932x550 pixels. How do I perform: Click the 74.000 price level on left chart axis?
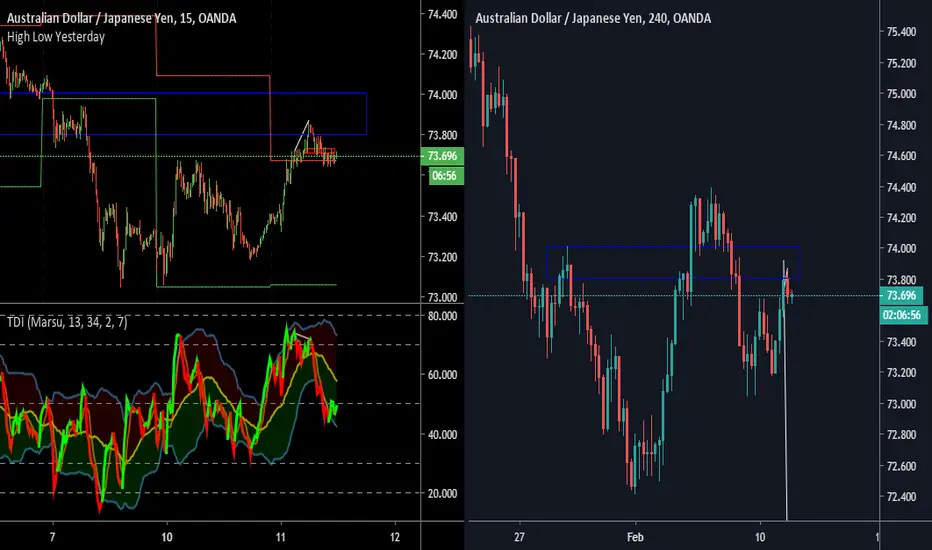coord(442,95)
